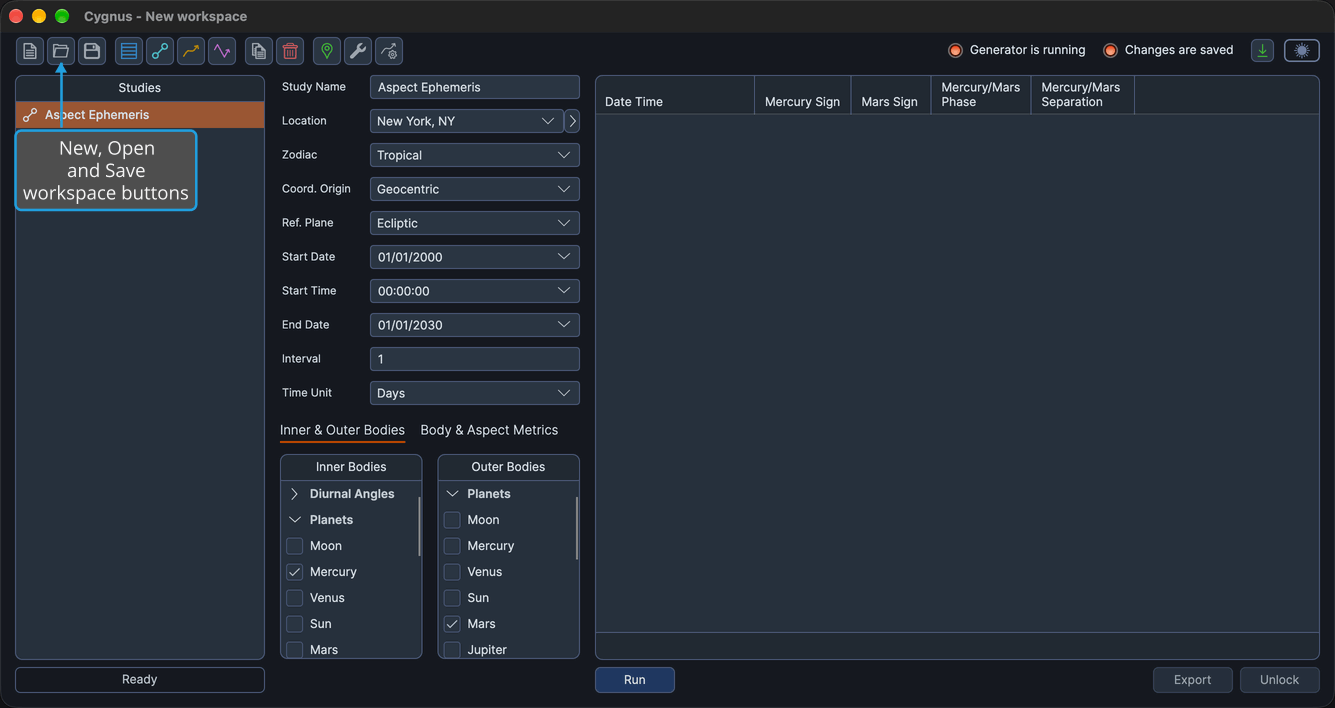Uncheck Mercury in Inner Bodies list
The width and height of the screenshot is (1335, 708).
(x=295, y=572)
